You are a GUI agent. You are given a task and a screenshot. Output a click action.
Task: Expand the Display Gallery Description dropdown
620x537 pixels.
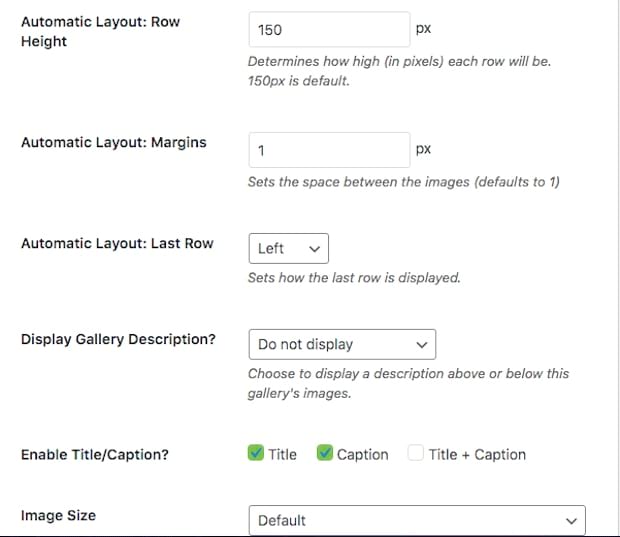pos(341,344)
